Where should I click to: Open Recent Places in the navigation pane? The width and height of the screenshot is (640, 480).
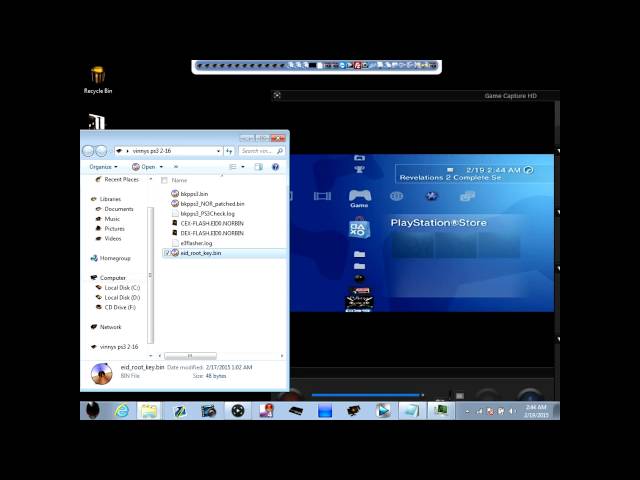(117, 180)
